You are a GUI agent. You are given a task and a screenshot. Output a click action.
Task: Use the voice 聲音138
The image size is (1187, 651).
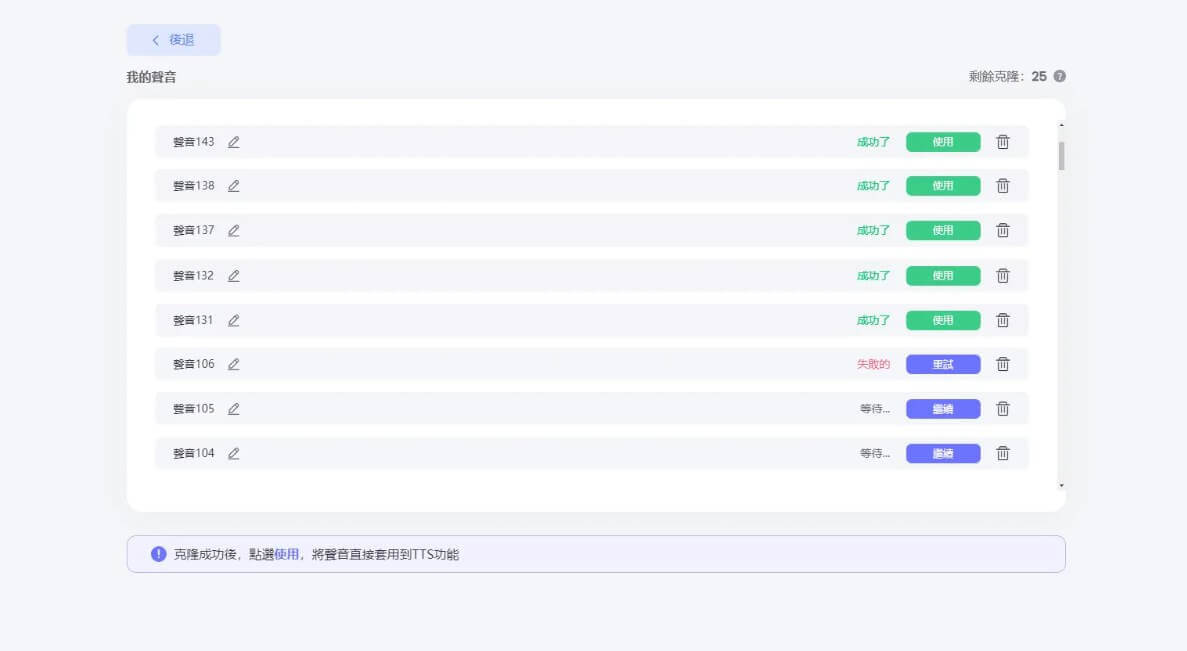[x=943, y=186]
